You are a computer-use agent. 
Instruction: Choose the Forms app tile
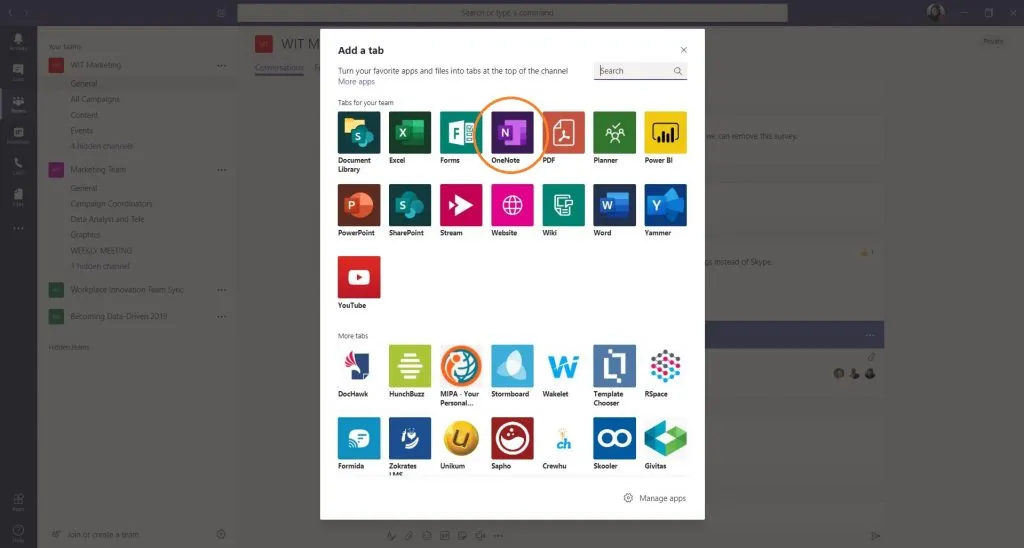pyautogui.click(x=460, y=133)
